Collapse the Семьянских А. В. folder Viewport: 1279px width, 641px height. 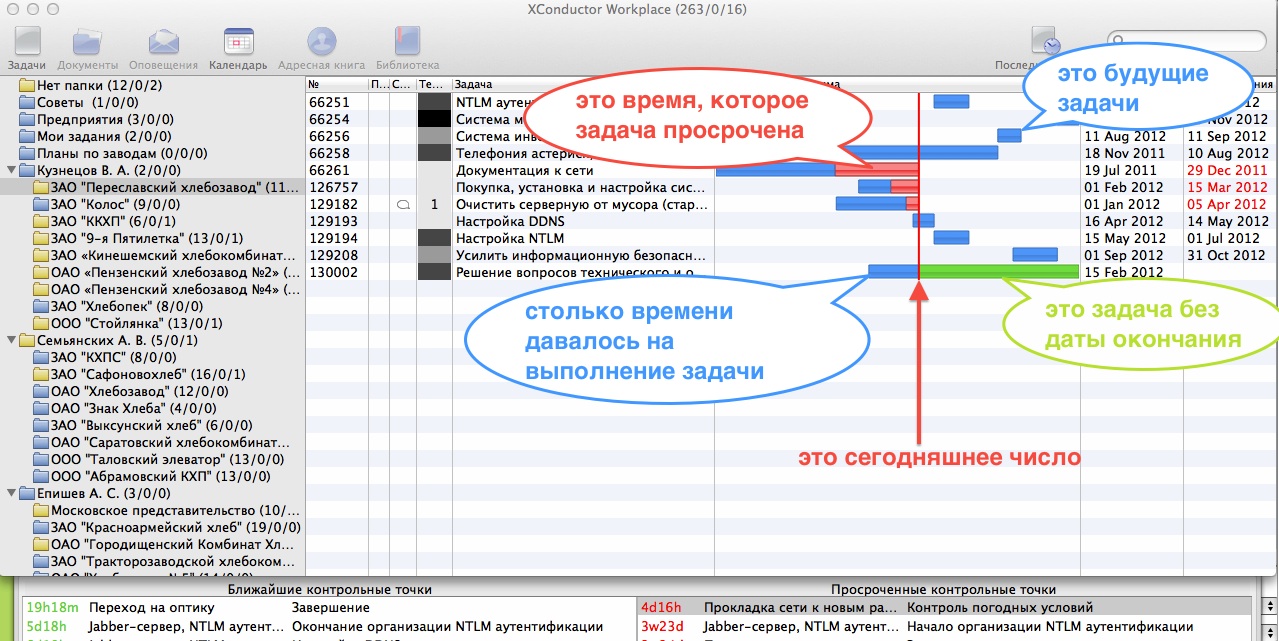click(x=11, y=340)
